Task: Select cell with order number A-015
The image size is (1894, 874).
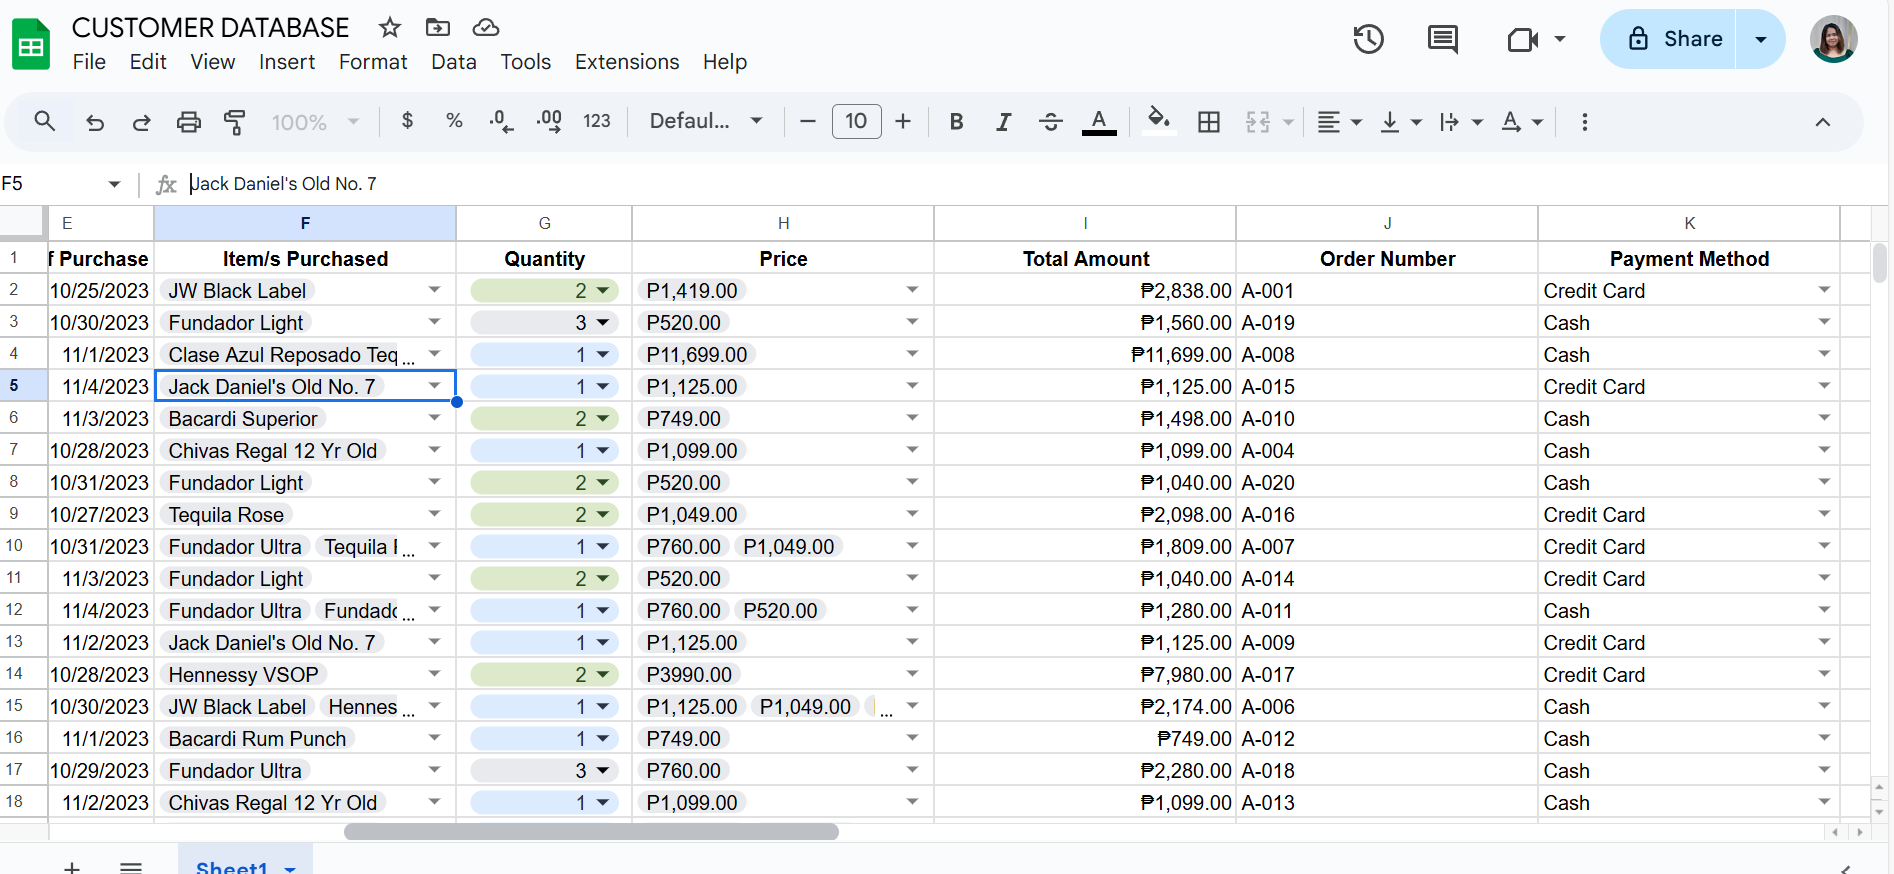Action: (x=1387, y=386)
